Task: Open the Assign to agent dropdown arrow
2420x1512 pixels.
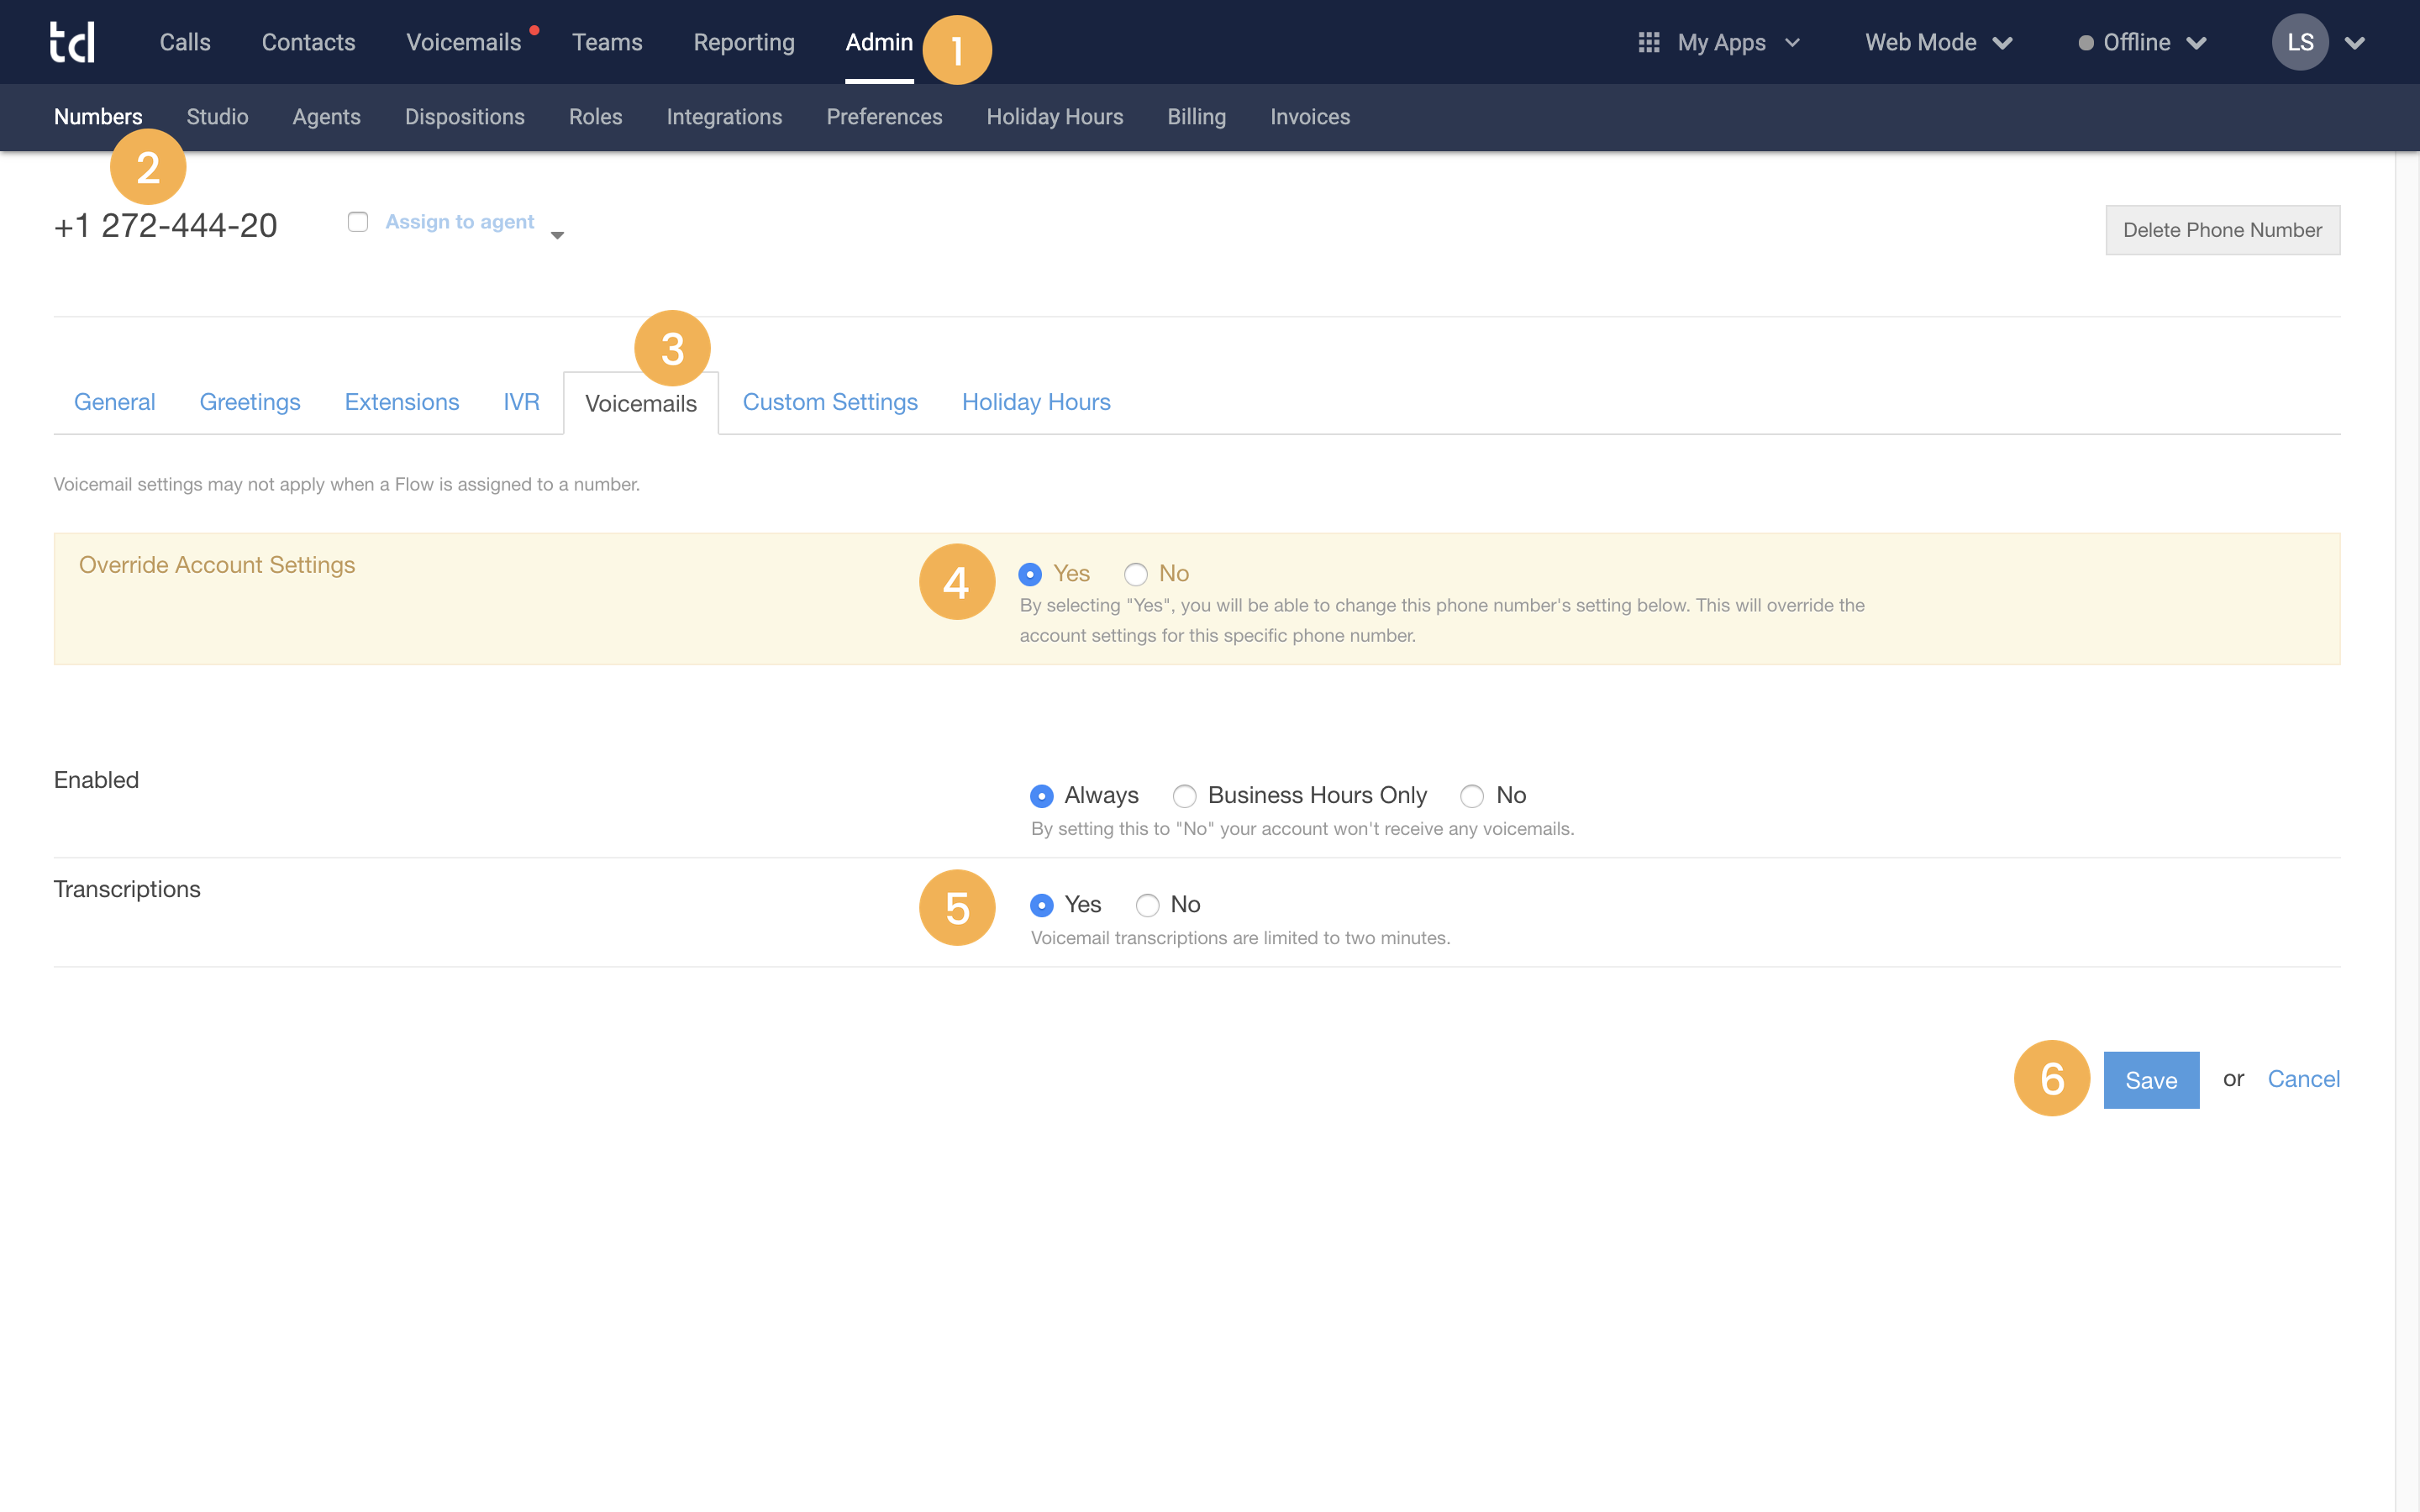Action: (557, 235)
